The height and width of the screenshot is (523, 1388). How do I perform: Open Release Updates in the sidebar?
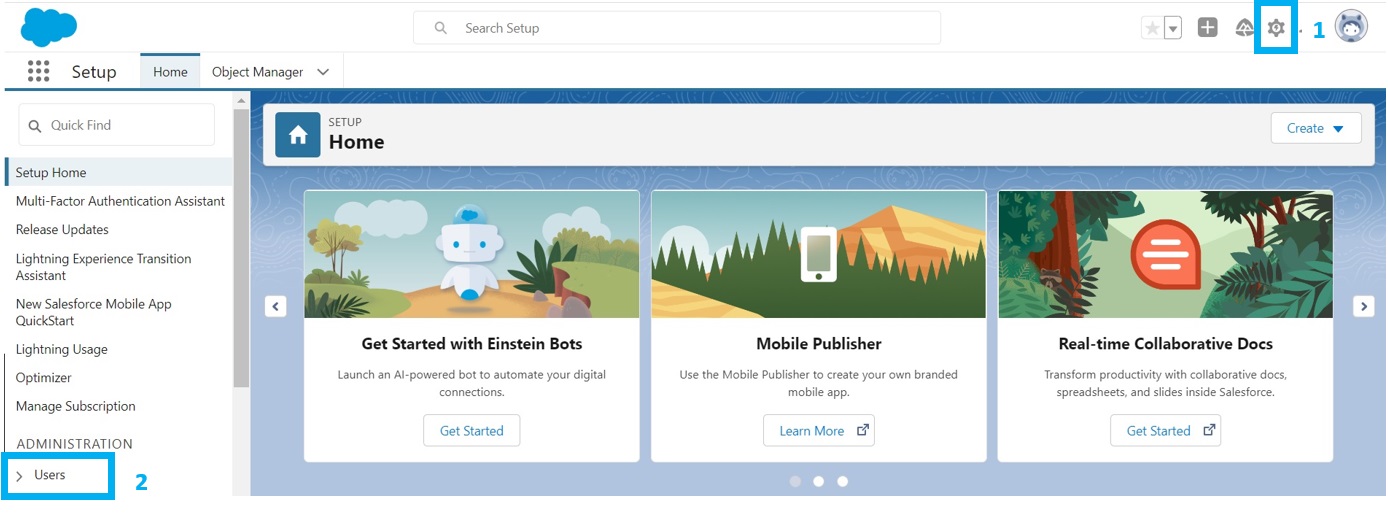tap(62, 229)
